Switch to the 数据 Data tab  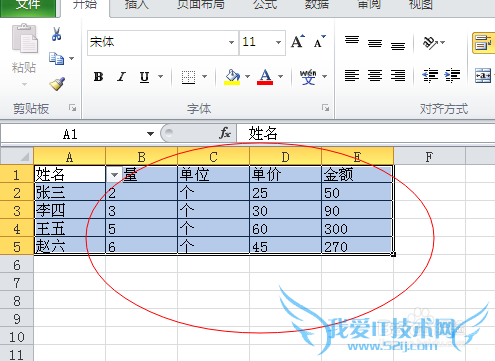pyautogui.click(x=317, y=5)
